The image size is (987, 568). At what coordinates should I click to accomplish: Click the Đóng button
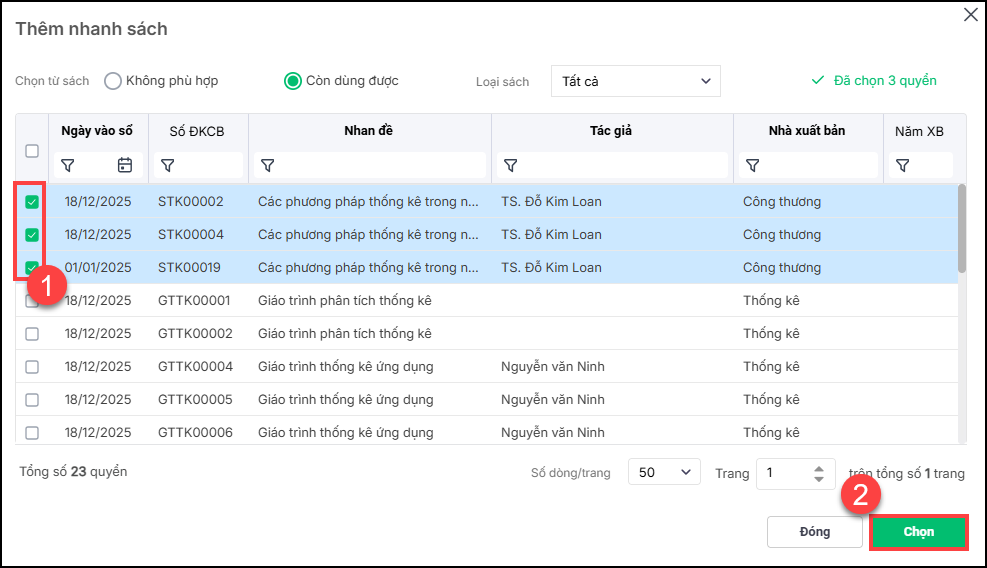tap(814, 532)
